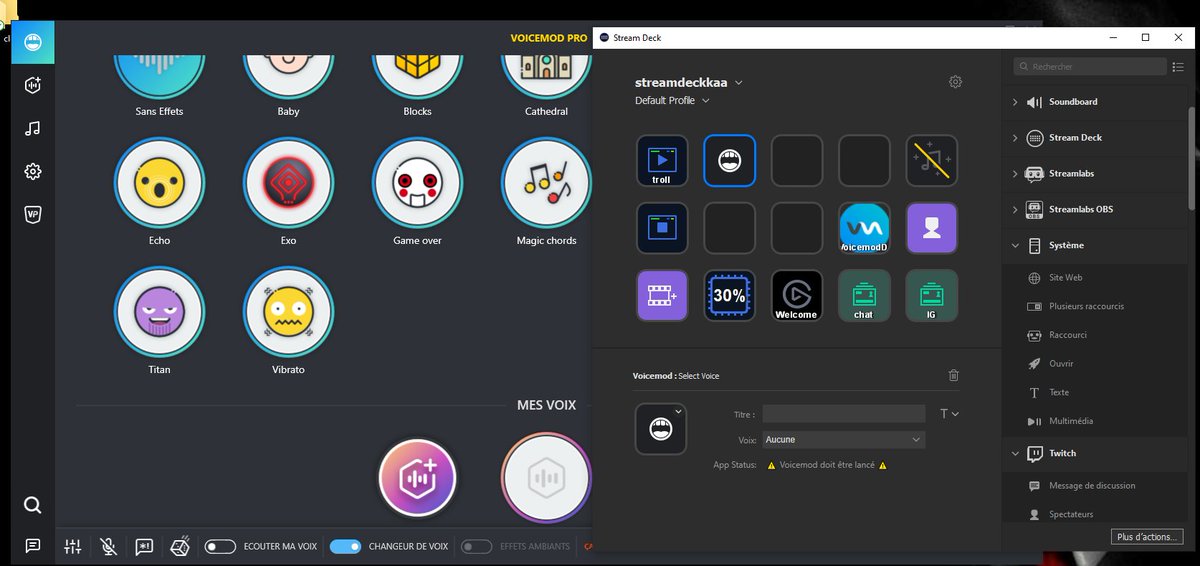This screenshot has width=1200, height=566.
Task: Select the chat key in Stream Deck grid
Action: 864,295
